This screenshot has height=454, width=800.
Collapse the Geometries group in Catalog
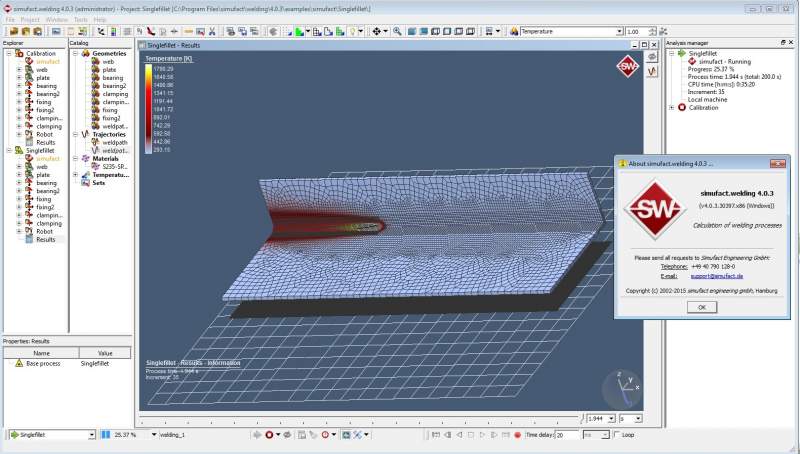75,53
